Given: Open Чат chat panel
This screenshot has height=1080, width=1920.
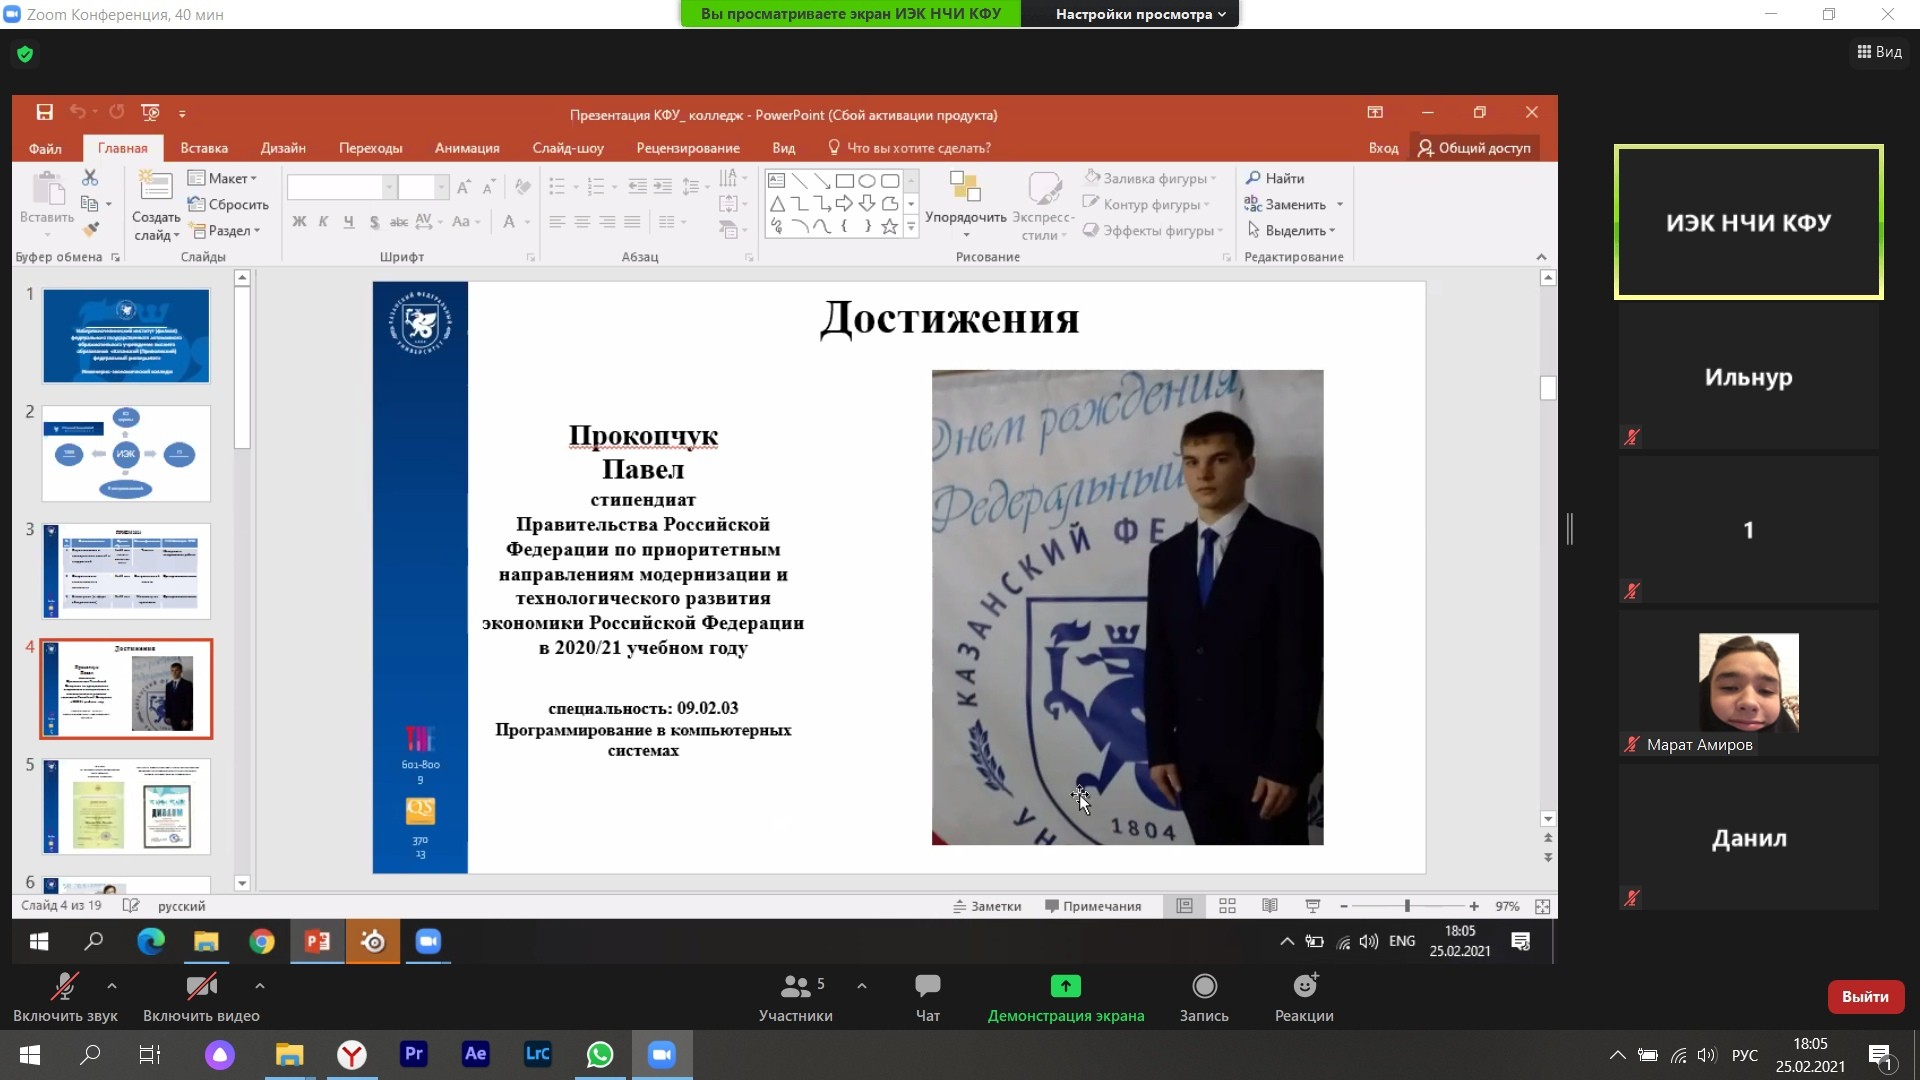Looking at the screenshot, I should click(x=928, y=997).
